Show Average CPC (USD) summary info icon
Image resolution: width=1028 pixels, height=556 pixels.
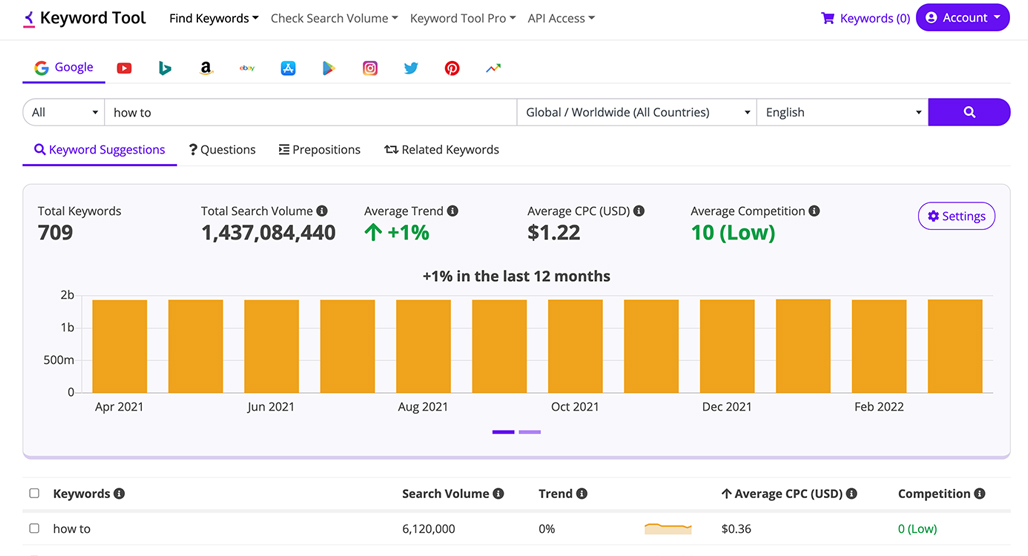pos(639,211)
